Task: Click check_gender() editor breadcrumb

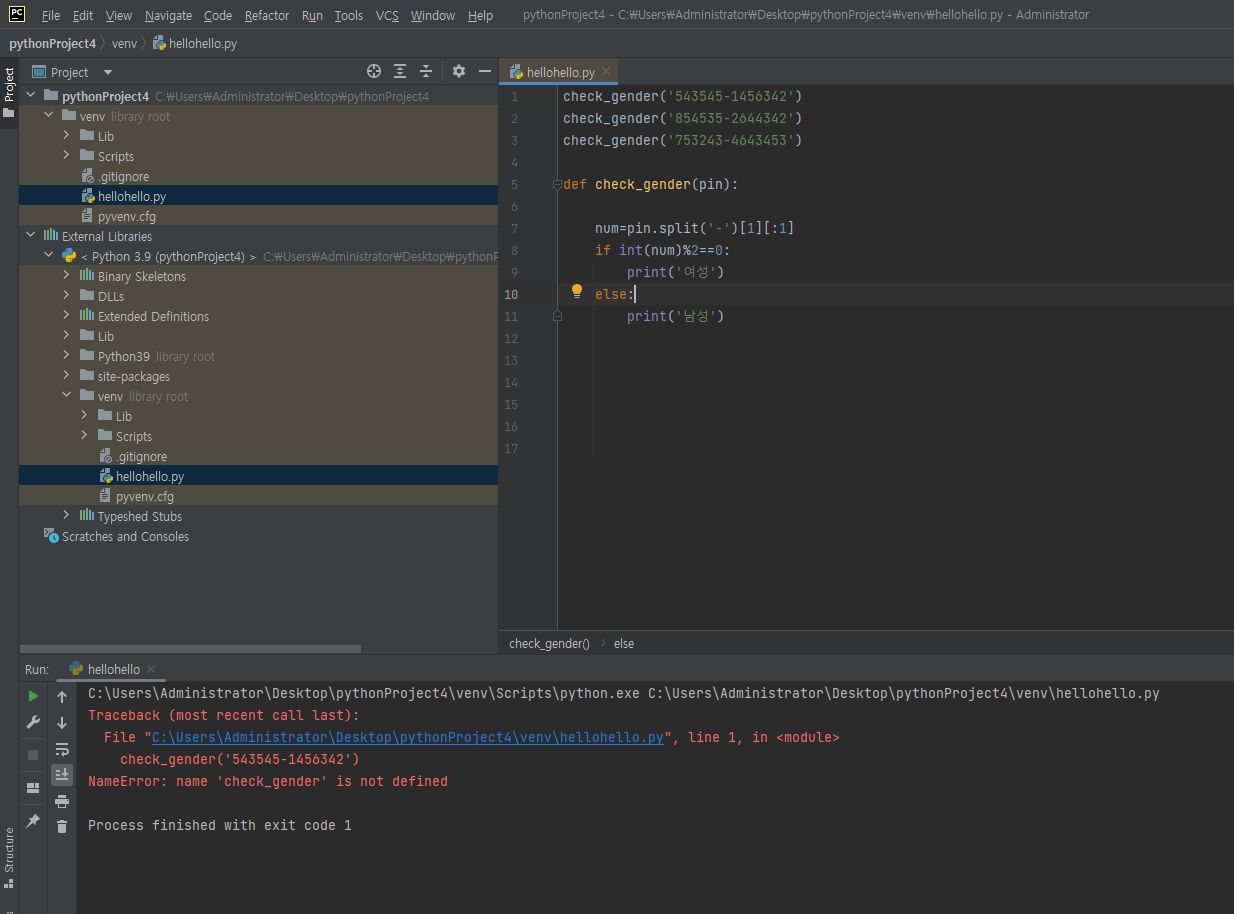Action: pyautogui.click(x=549, y=644)
